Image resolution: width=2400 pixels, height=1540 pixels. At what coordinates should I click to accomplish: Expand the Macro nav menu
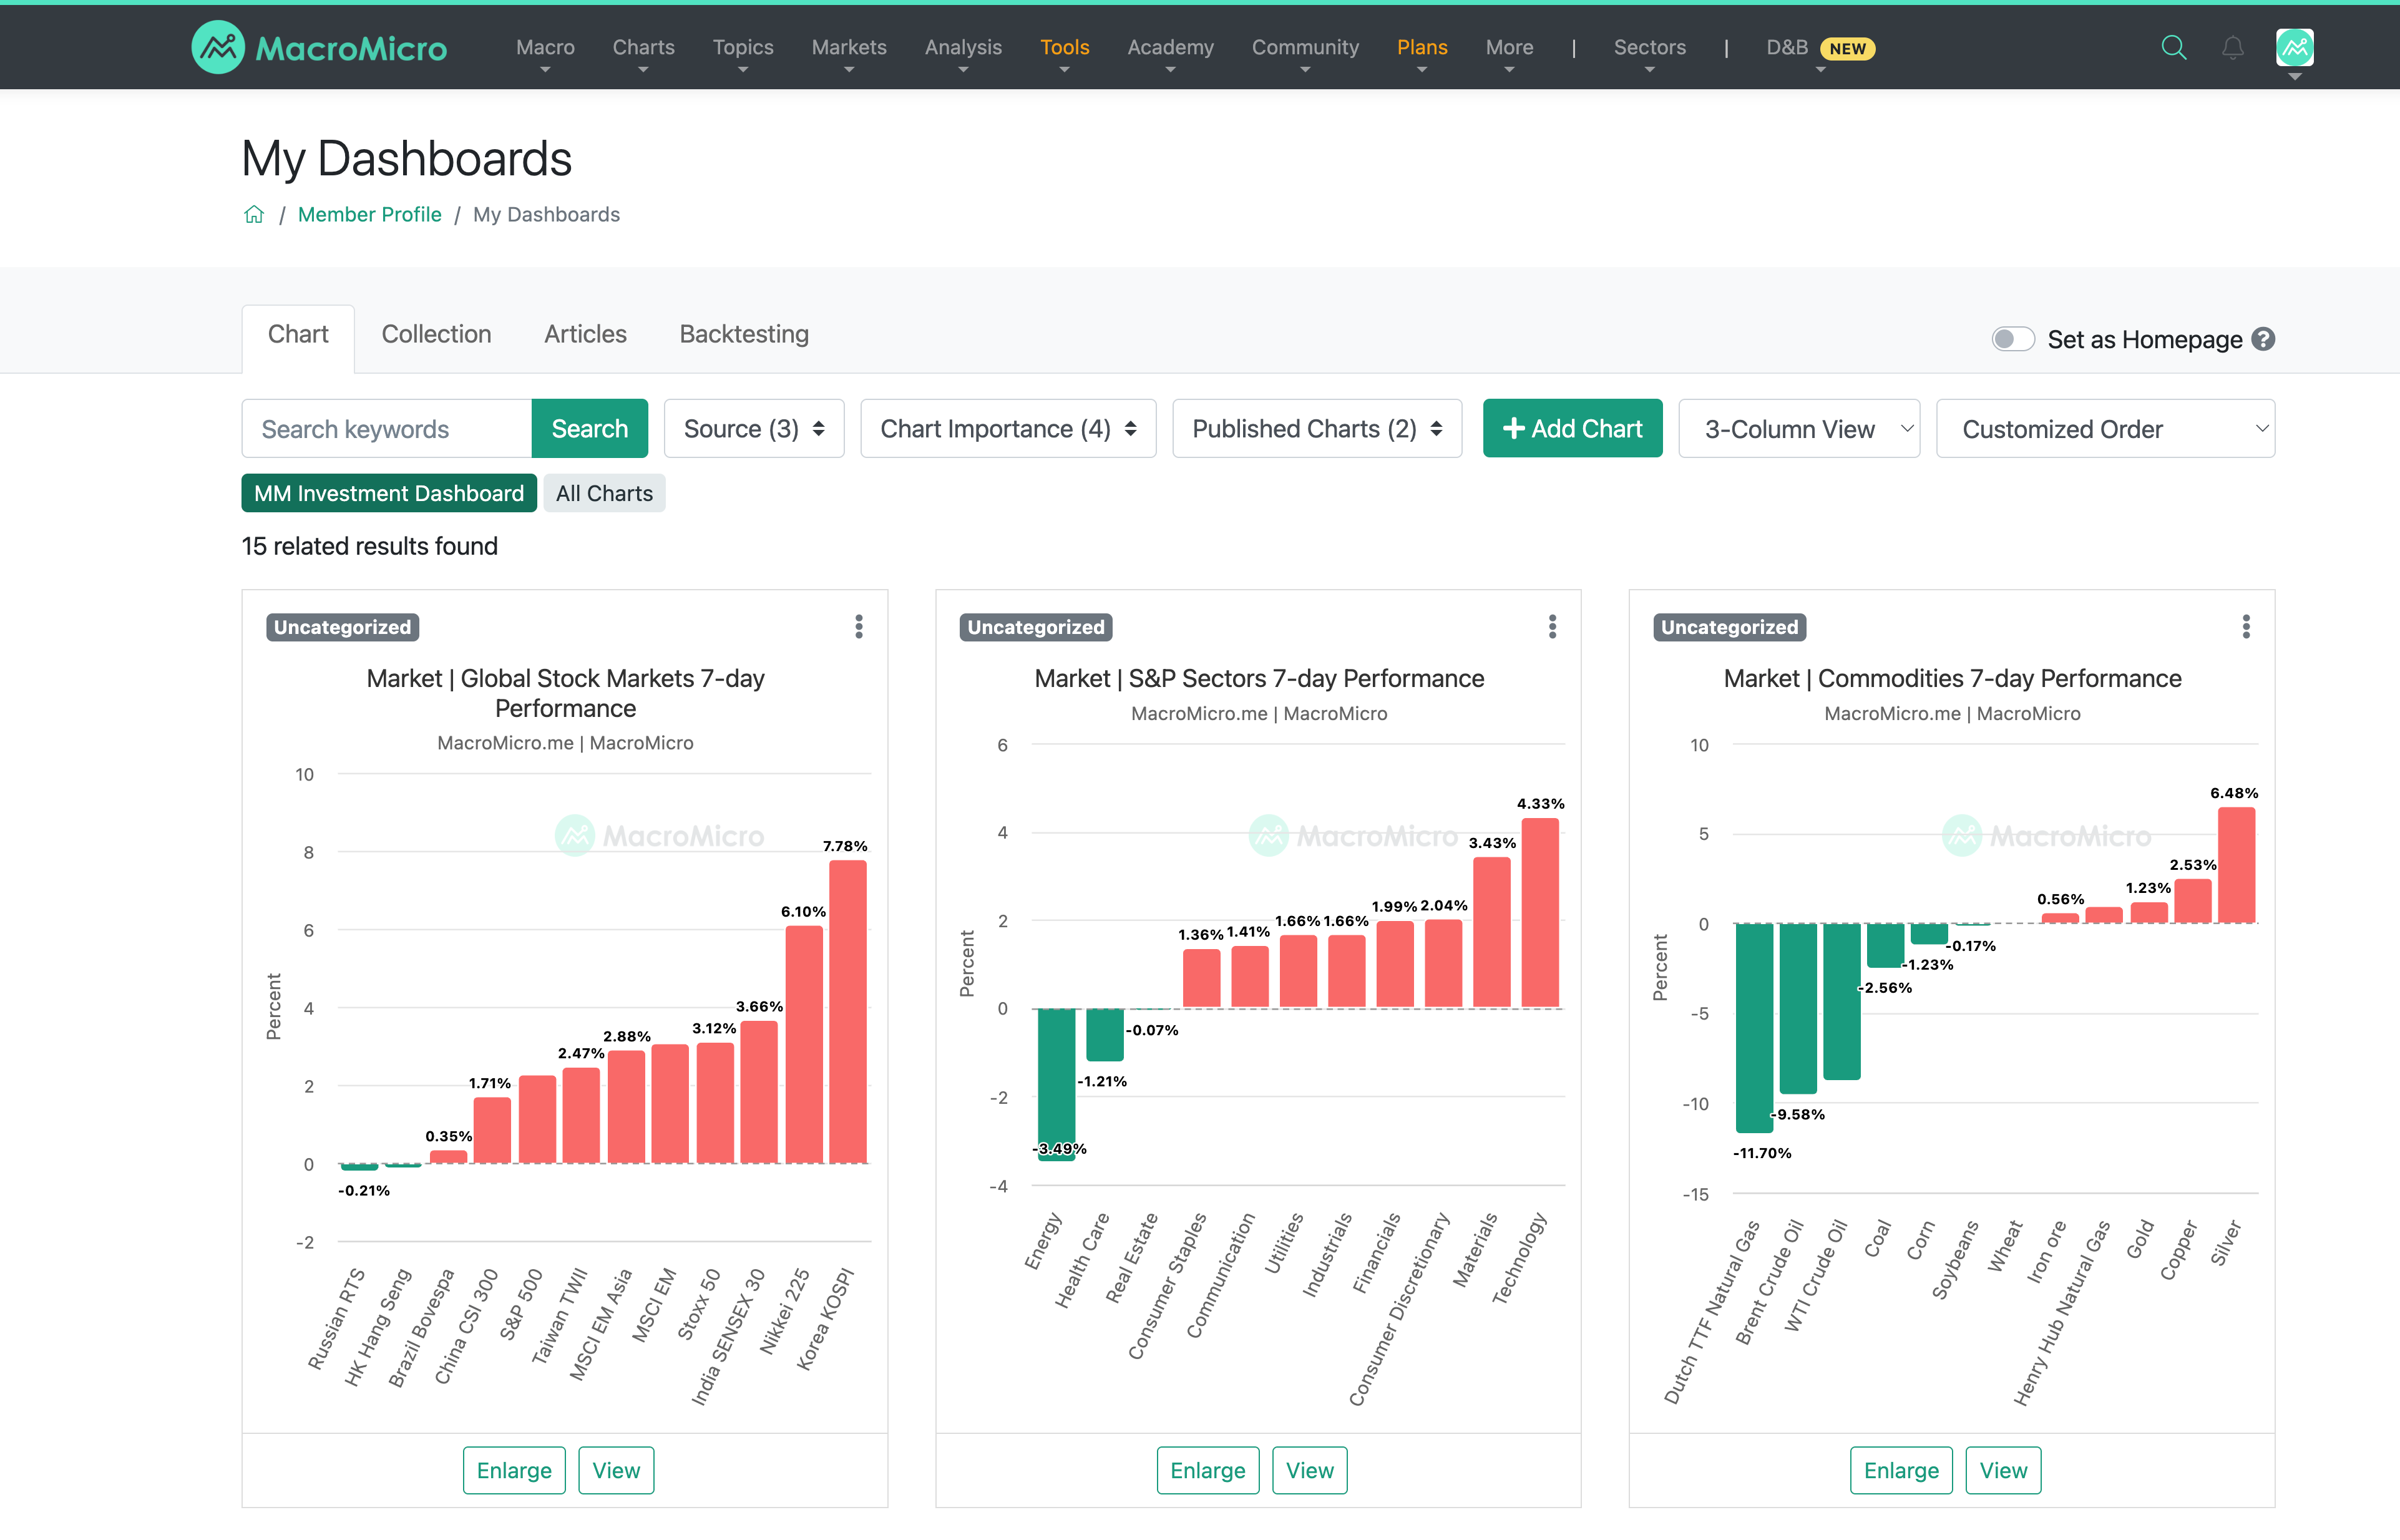coord(545,47)
